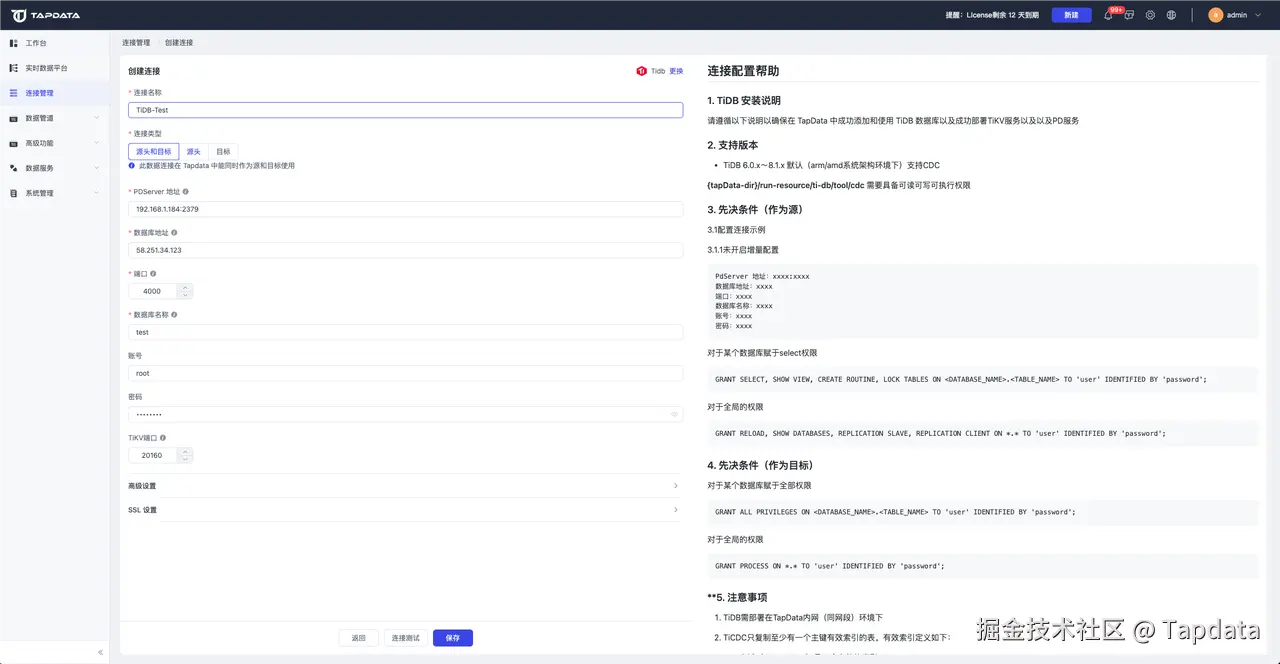The height and width of the screenshot is (664, 1280).
Task: Expand 数据服务 sidebar submenu
Action: point(97,168)
